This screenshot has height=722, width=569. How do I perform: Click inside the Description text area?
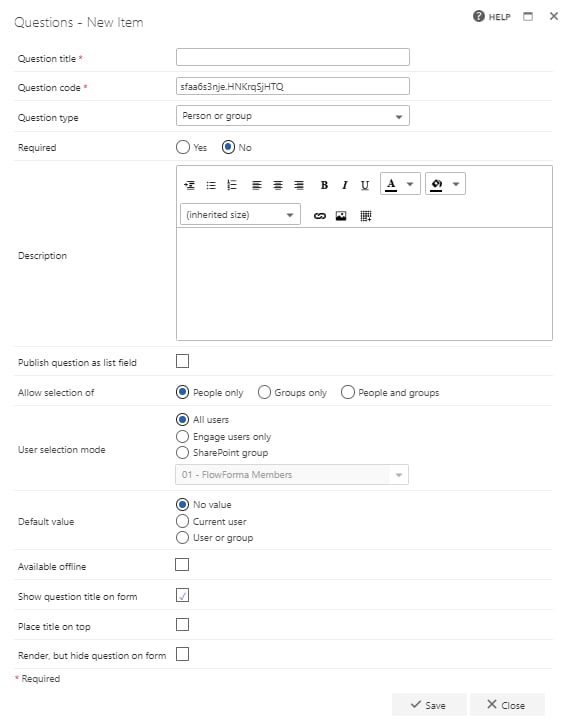click(364, 284)
